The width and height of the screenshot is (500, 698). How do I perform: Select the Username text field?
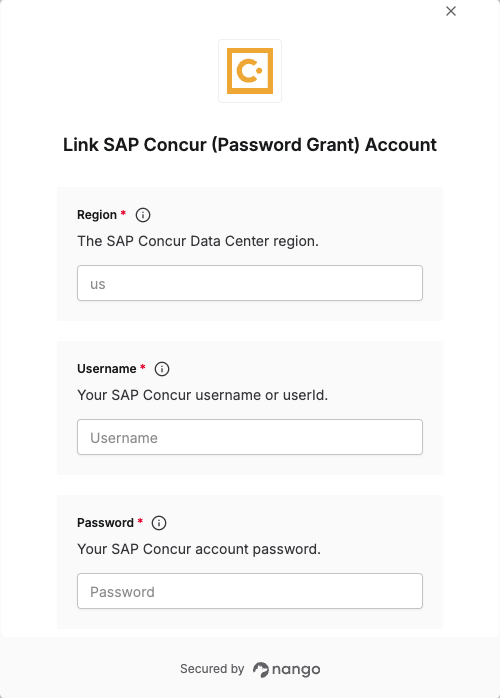coord(250,437)
